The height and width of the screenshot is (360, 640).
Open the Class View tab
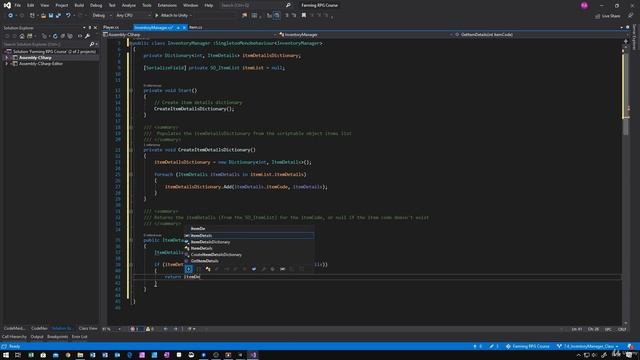(x=88, y=328)
